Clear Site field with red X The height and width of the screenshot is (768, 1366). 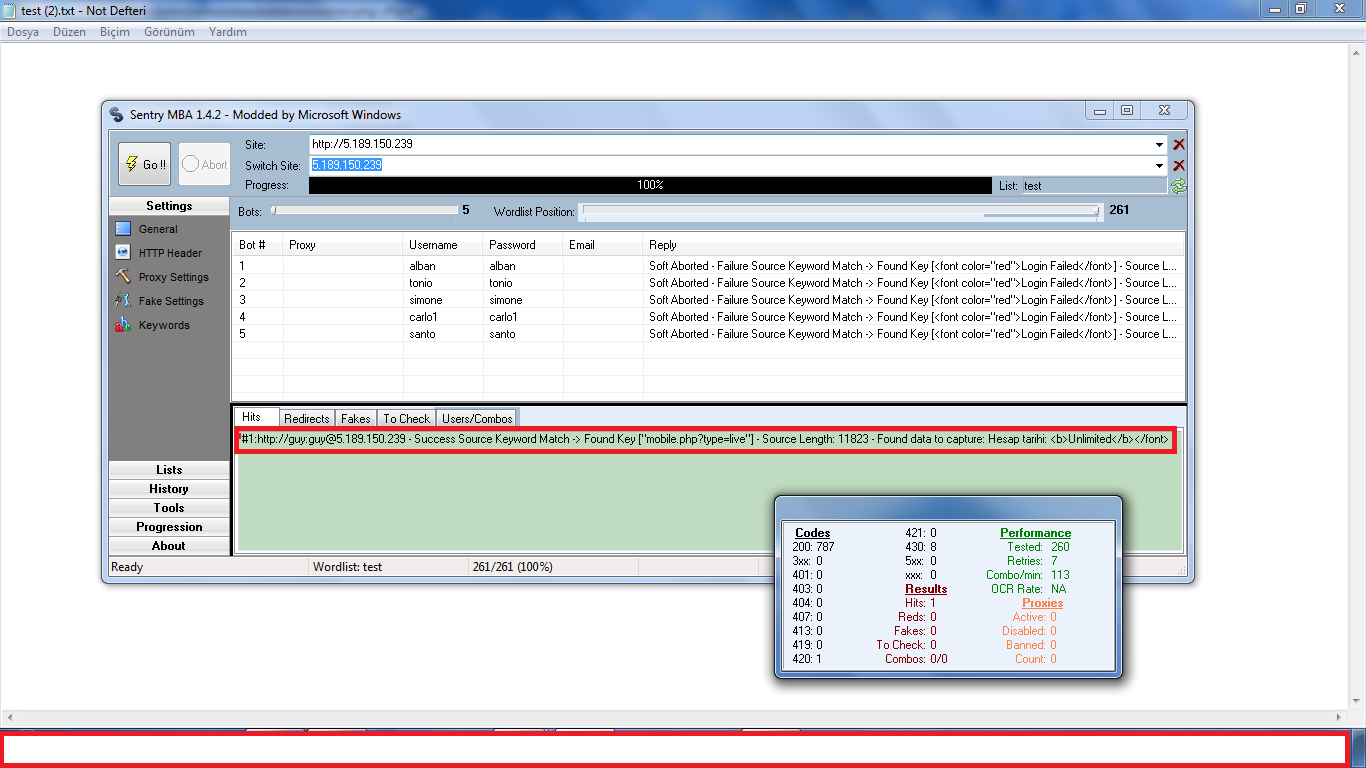pyautogui.click(x=1179, y=145)
